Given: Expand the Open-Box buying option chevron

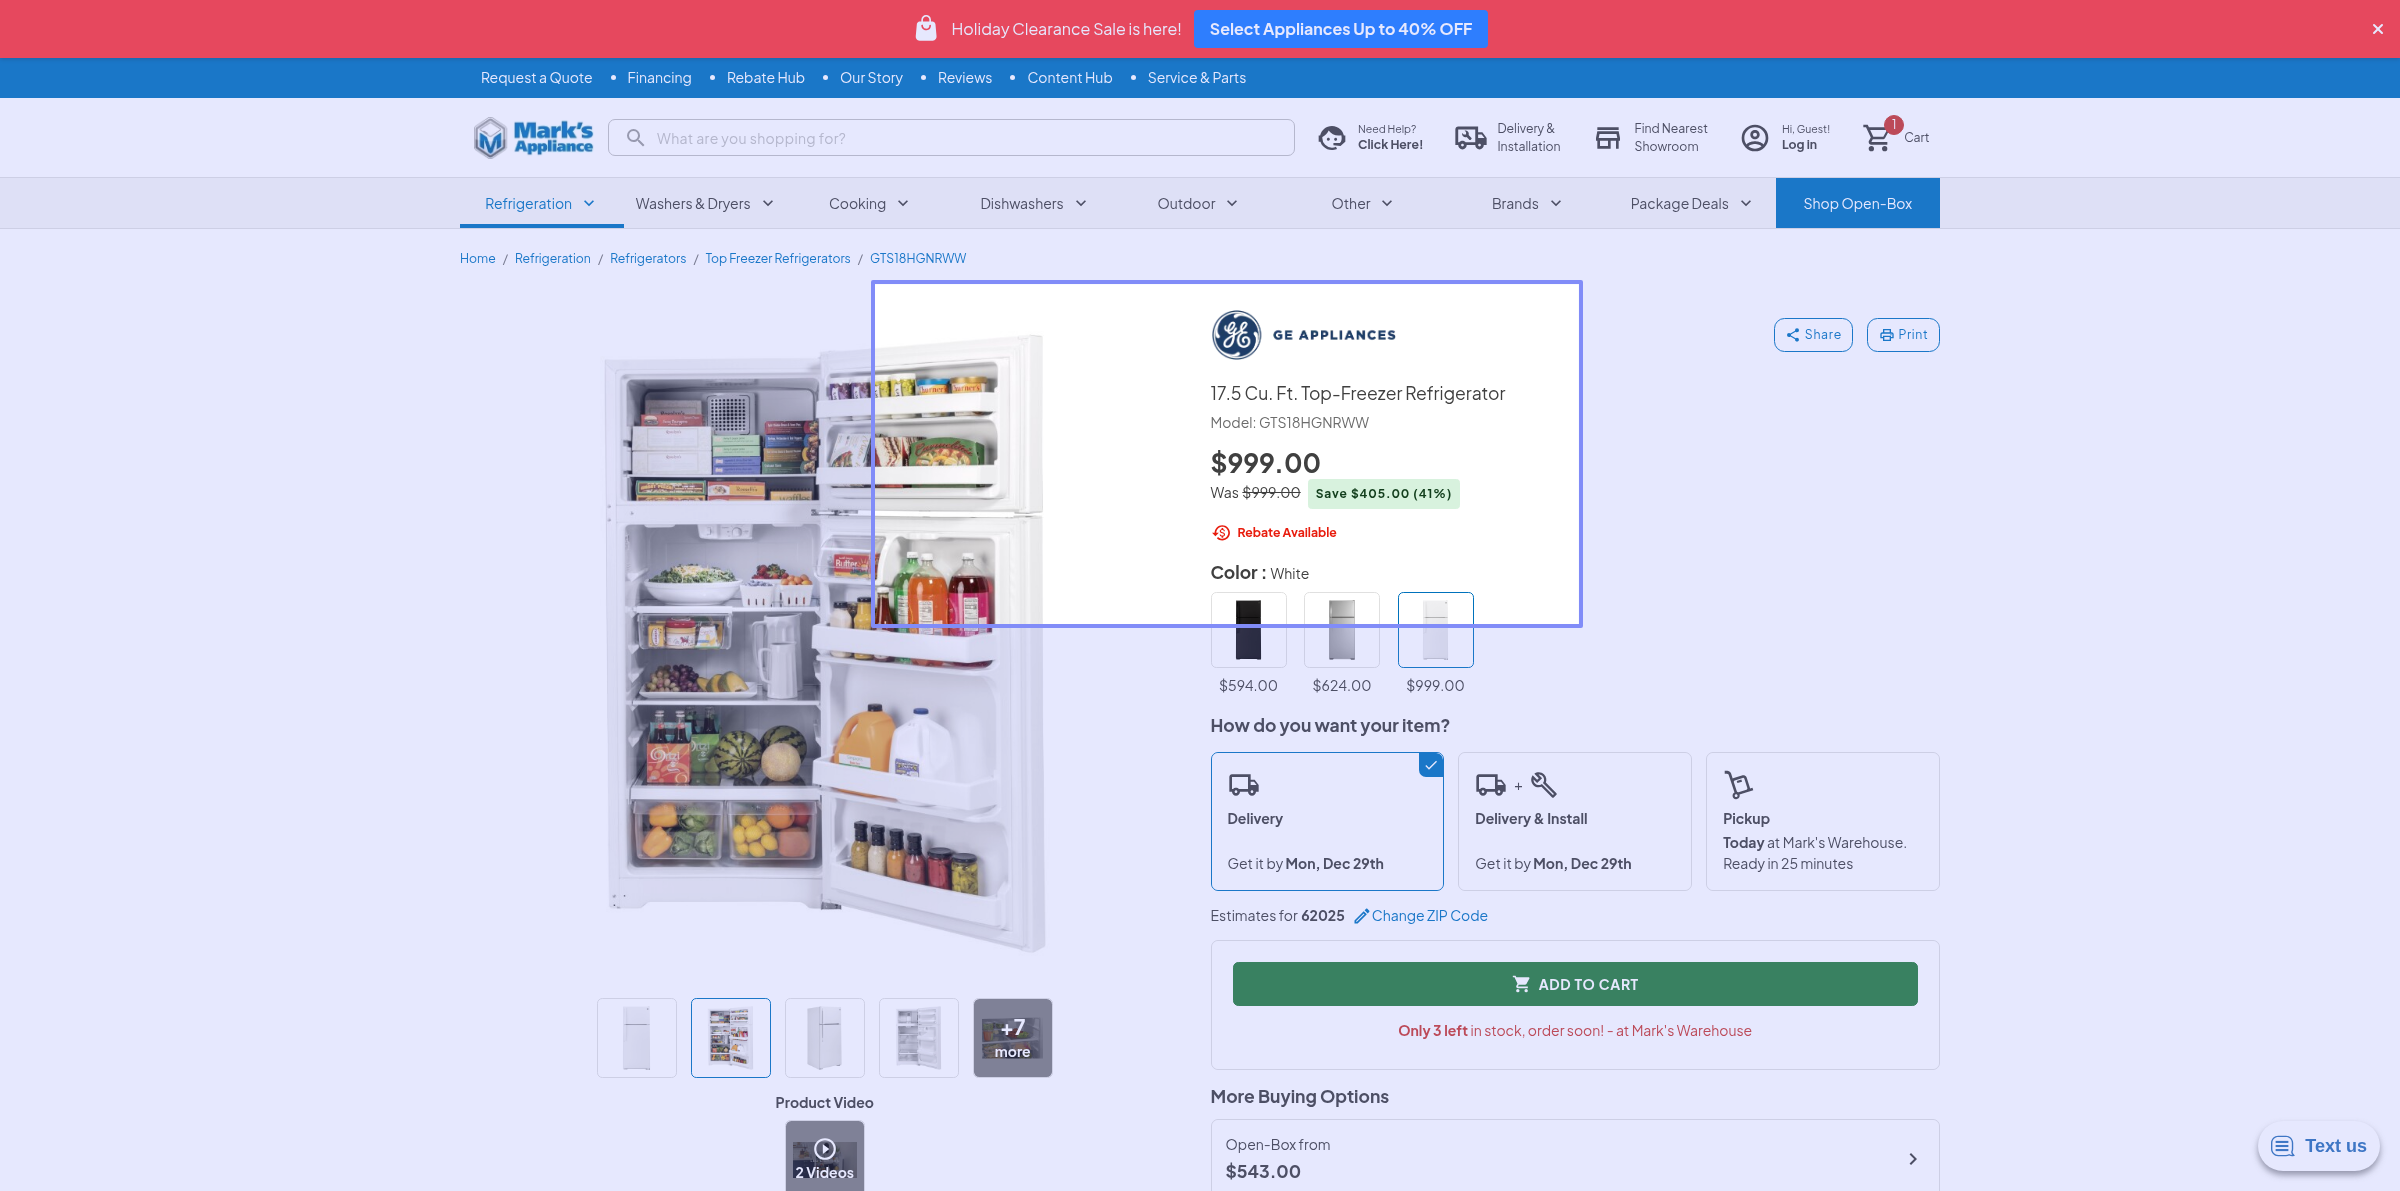Looking at the screenshot, I should [1912, 1159].
